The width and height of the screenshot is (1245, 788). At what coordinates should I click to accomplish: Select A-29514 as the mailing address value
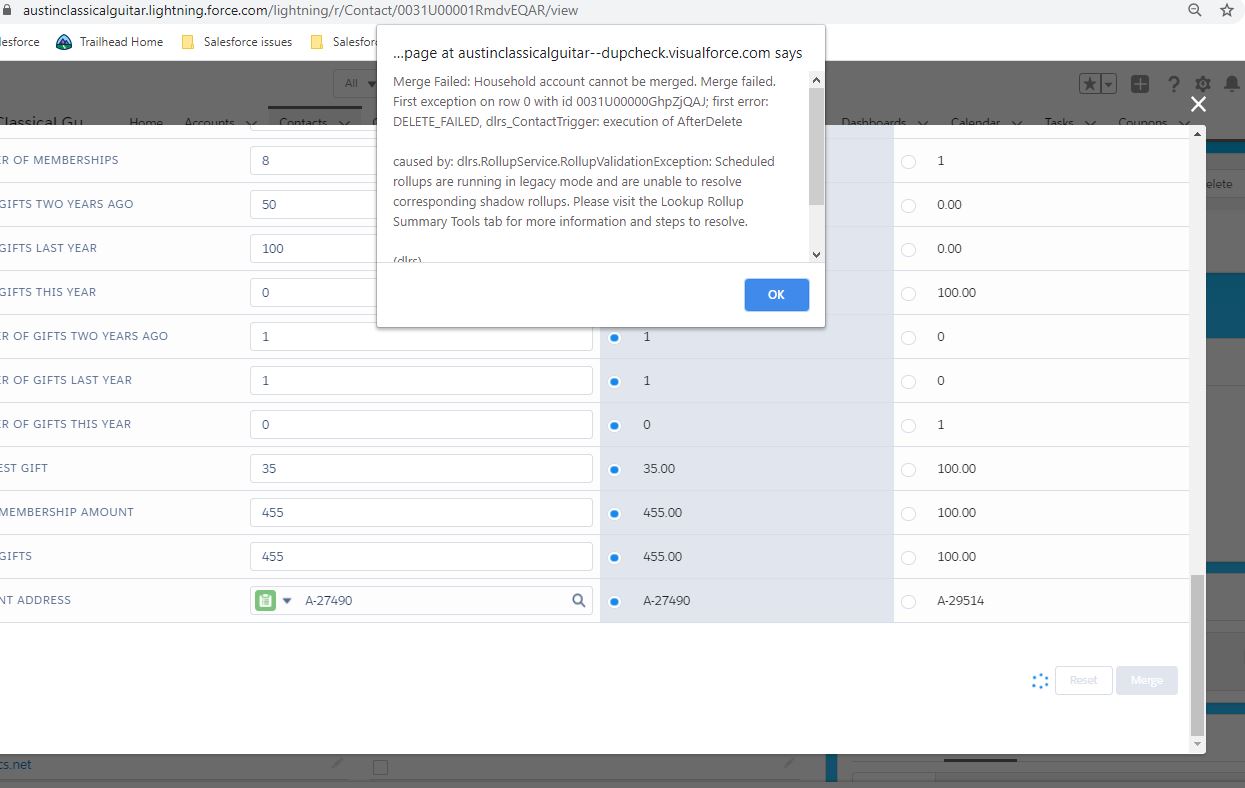908,600
